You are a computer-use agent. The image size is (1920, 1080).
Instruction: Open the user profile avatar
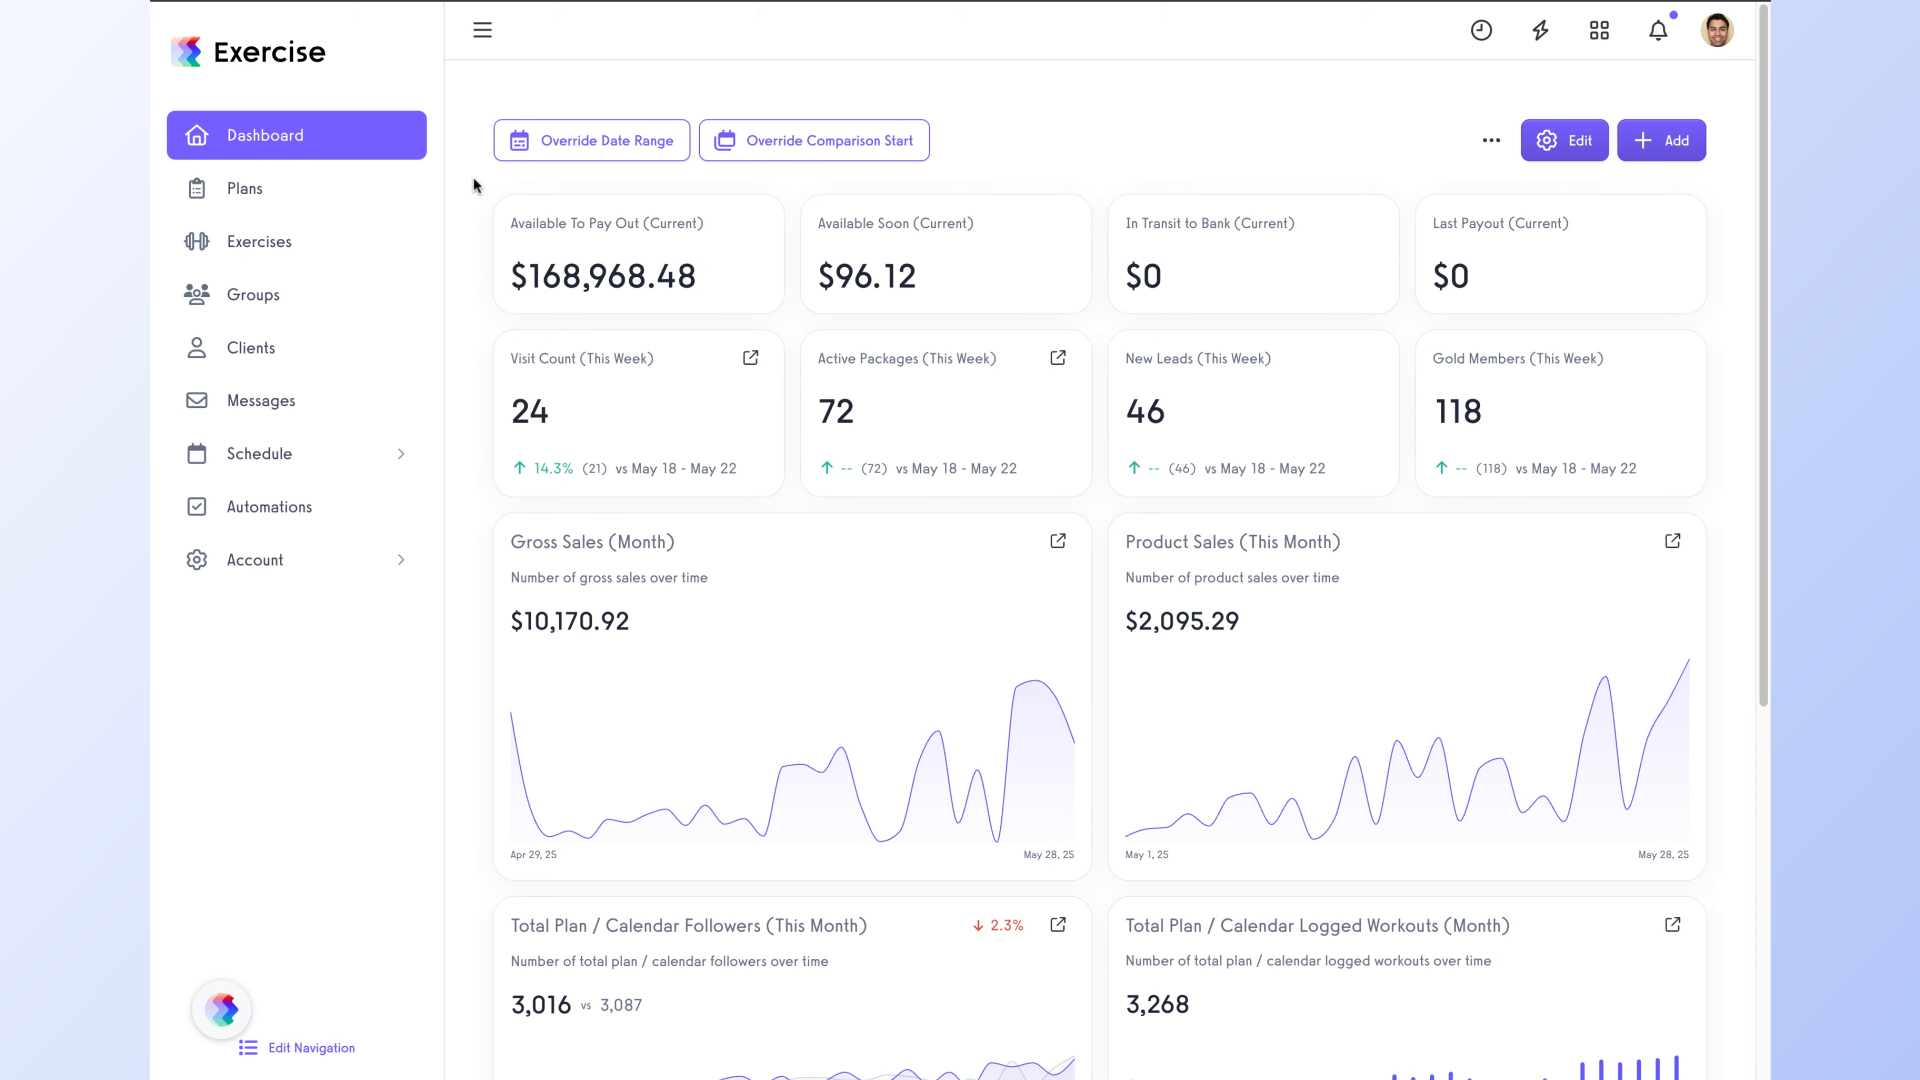[1717, 30]
